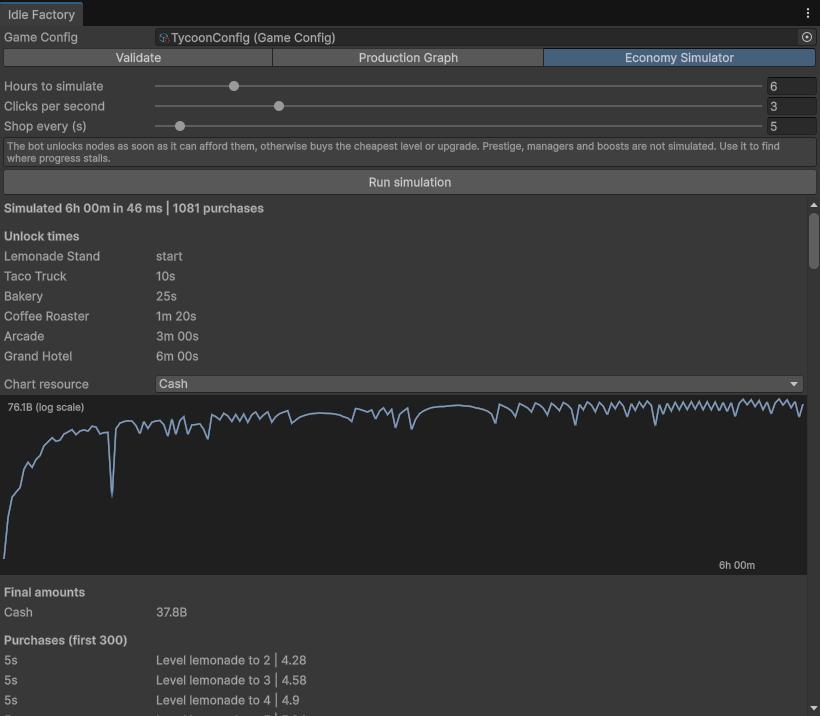Image resolution: width=820 pixels, height=716 pixels.
Task: Switch to the Production Graph tab
Action: pyautogui.click(x=408, y=58)
